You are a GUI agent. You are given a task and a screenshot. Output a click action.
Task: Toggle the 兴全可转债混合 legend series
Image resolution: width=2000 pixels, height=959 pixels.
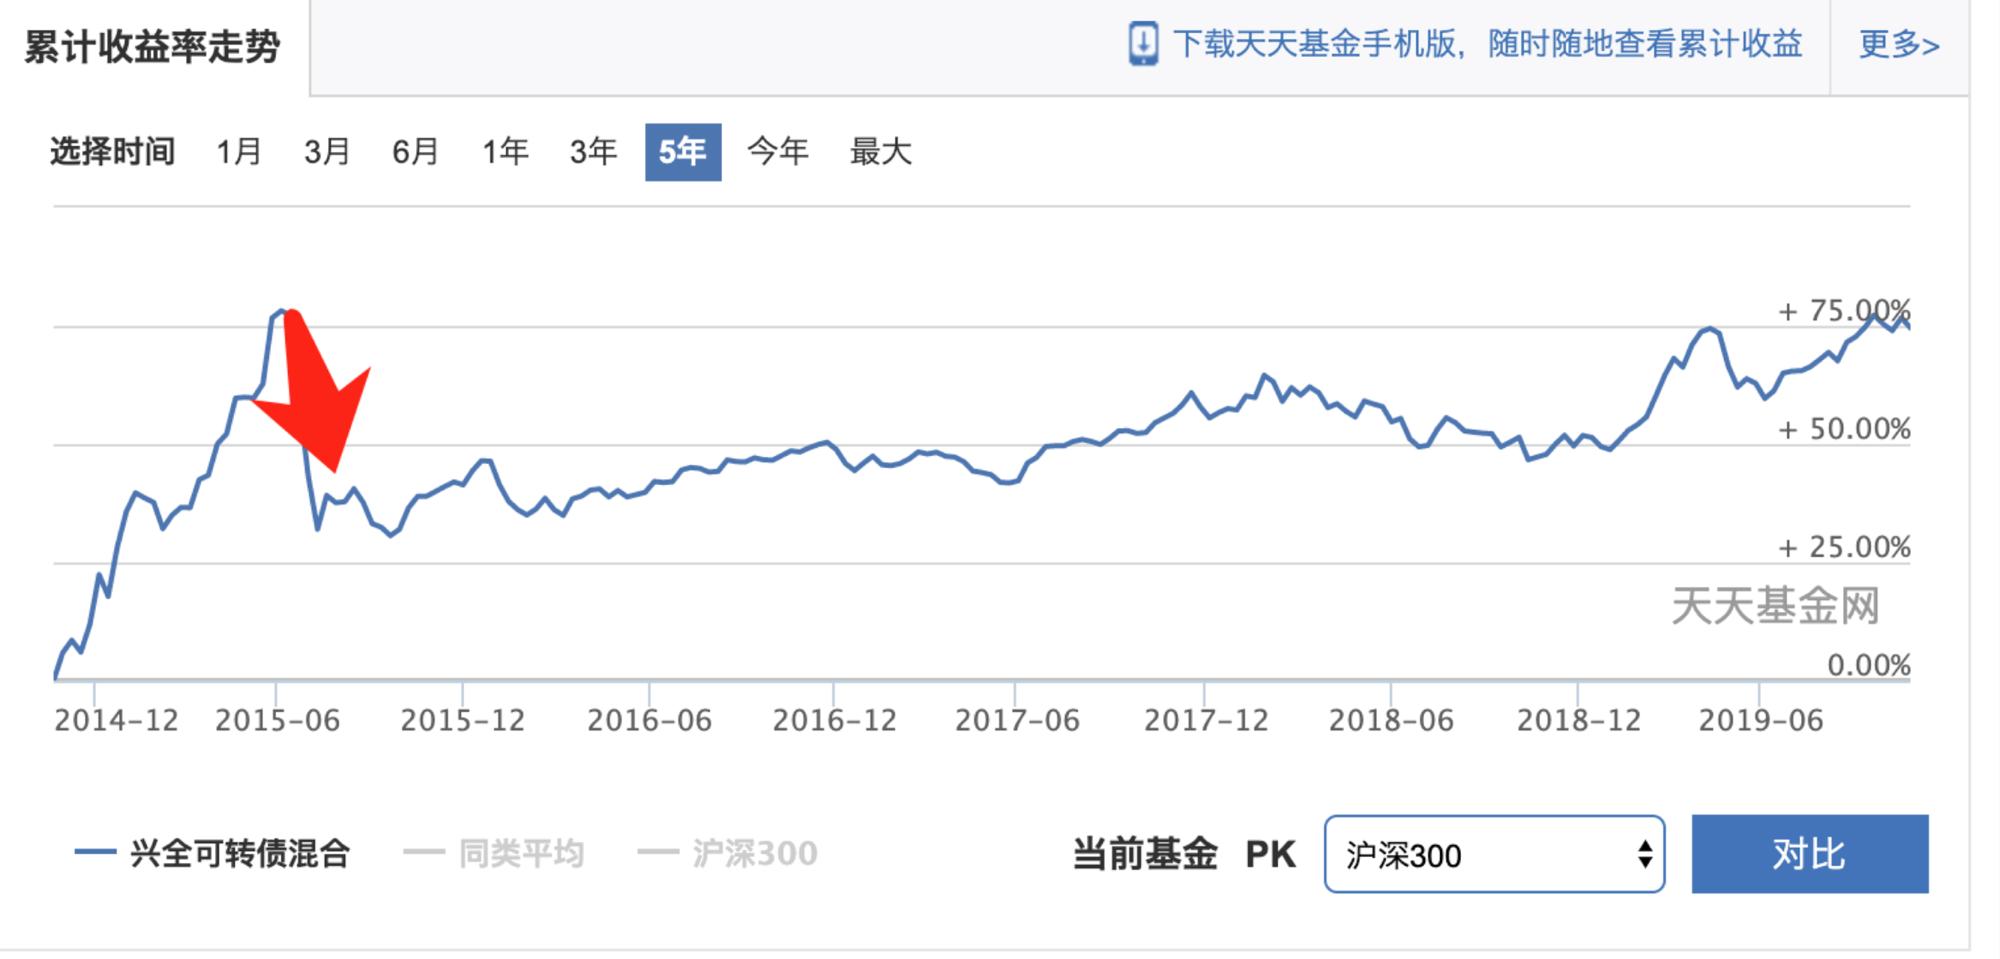pyautogui.click(x=213, y=853)
